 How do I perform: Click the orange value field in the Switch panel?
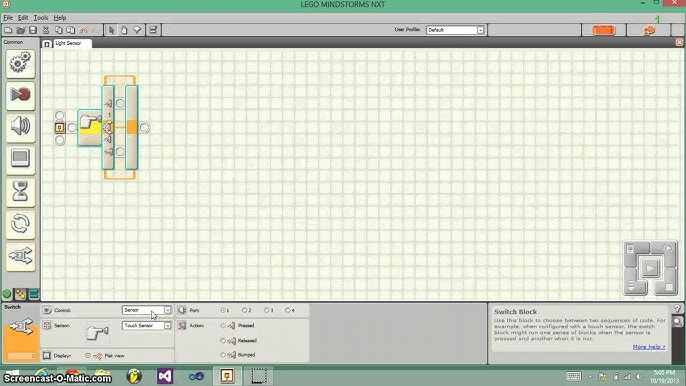click(21, 356)
